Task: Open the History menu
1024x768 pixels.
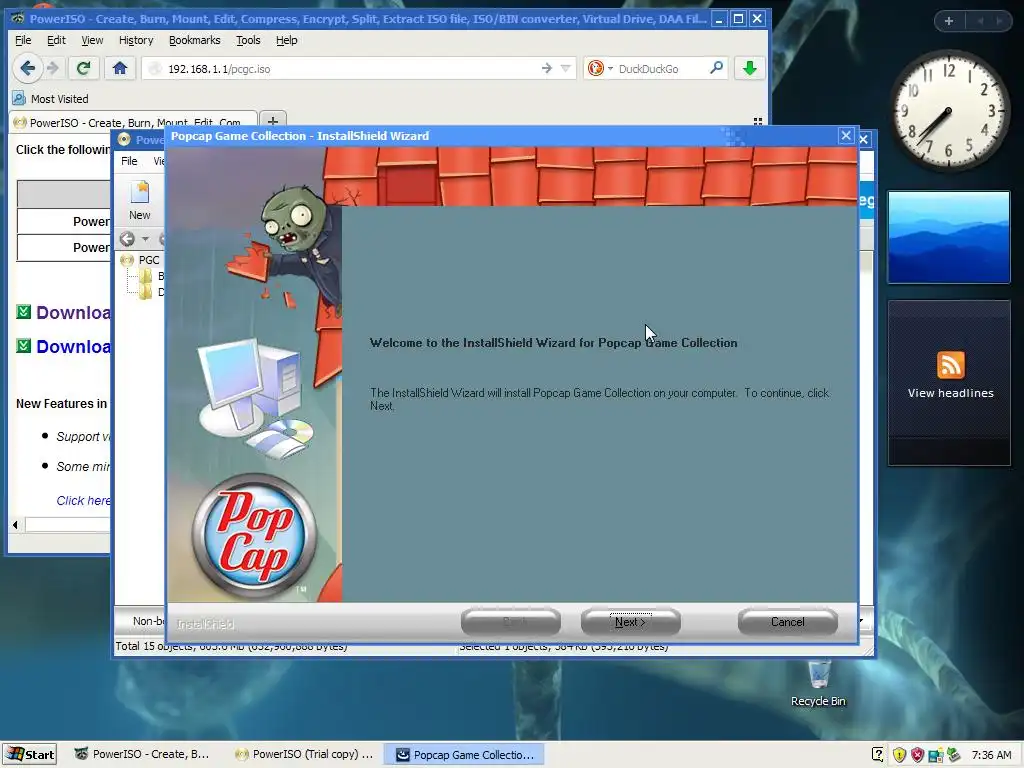Action: tap(136, 40)
